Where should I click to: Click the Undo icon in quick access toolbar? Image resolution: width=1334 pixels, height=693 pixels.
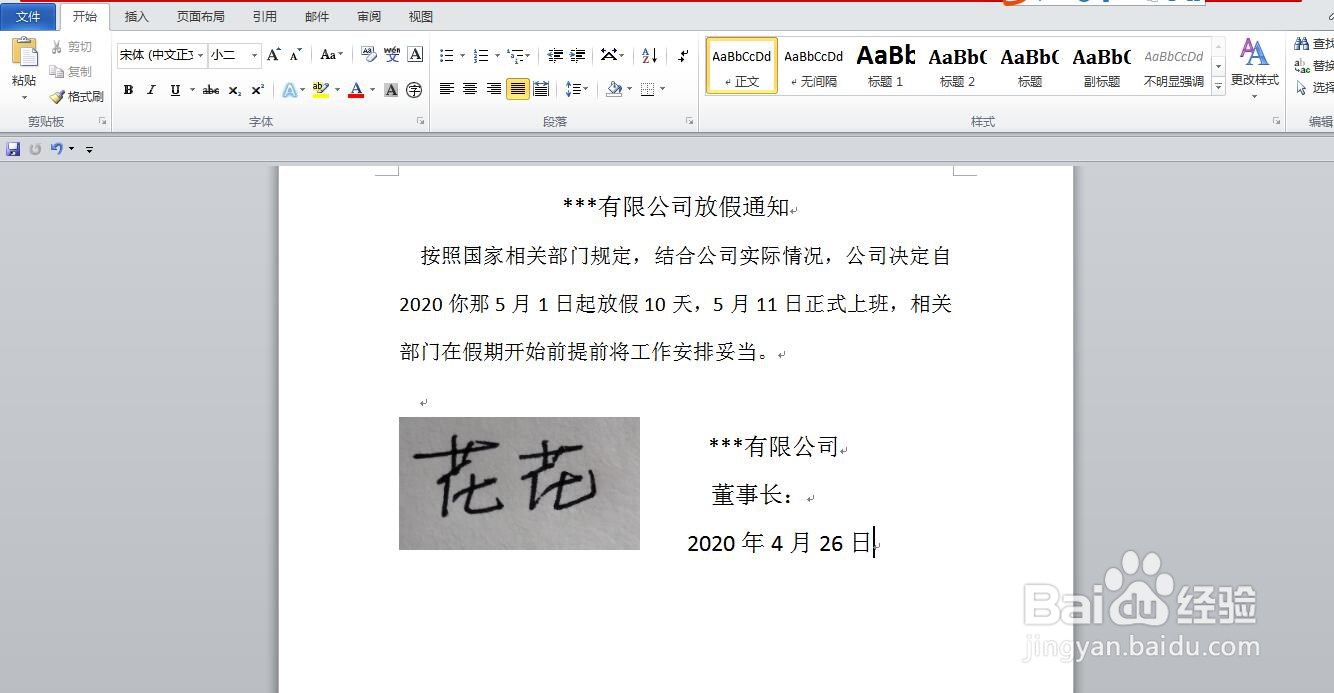[57, 149]
